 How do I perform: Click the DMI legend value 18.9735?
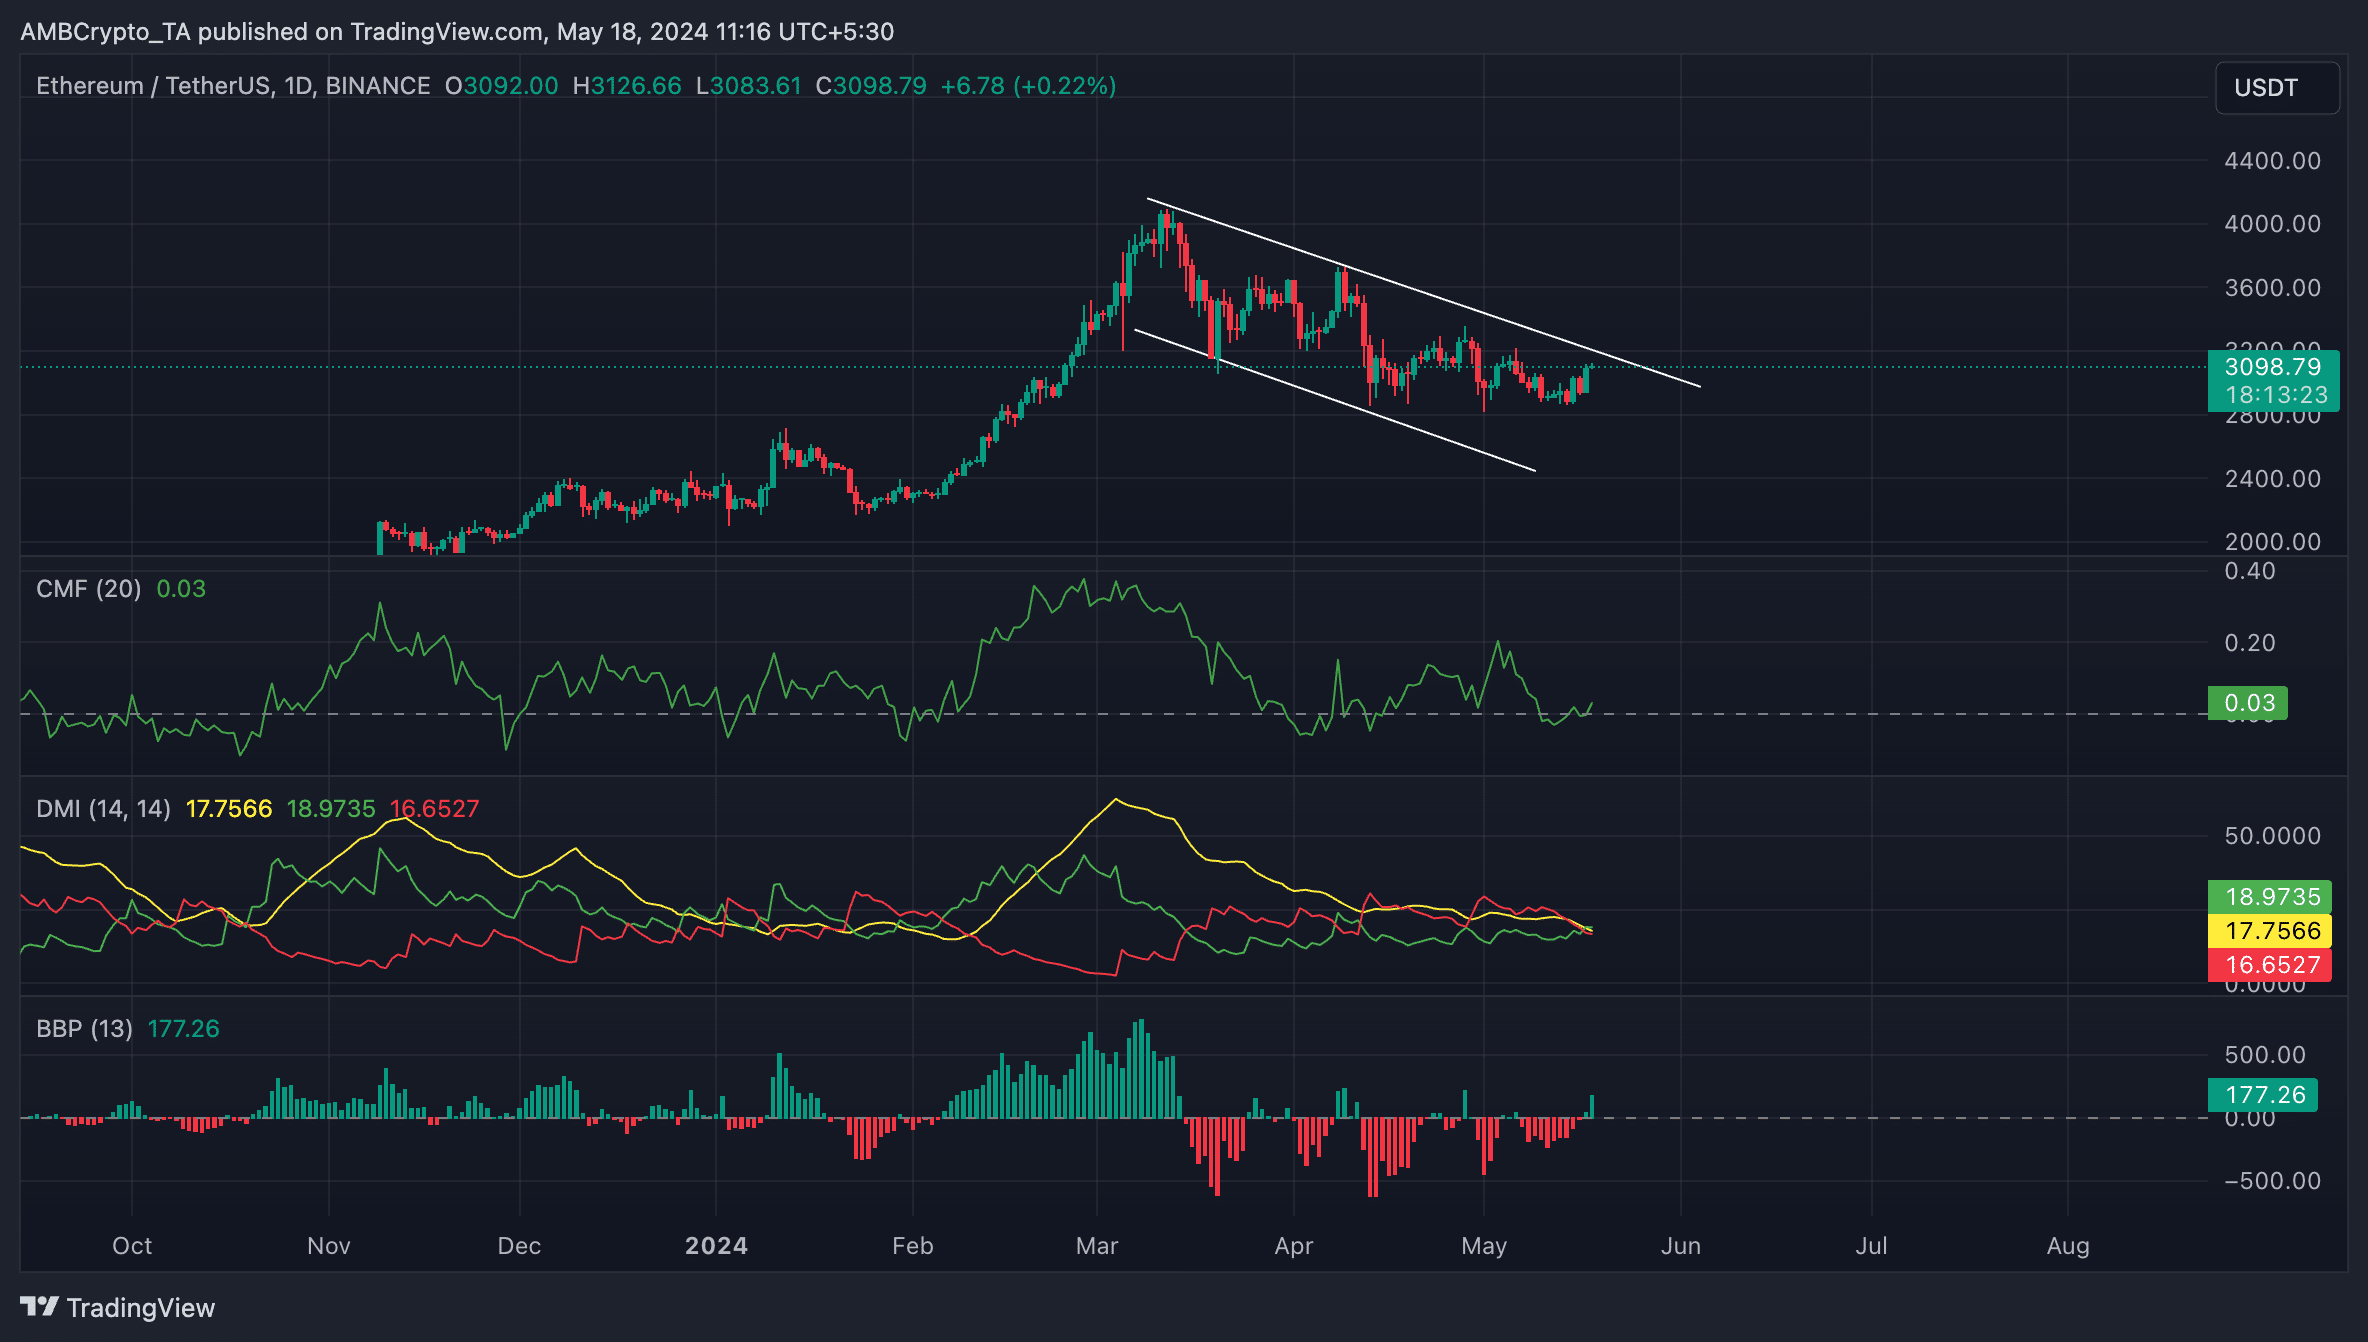click(331, 809)
